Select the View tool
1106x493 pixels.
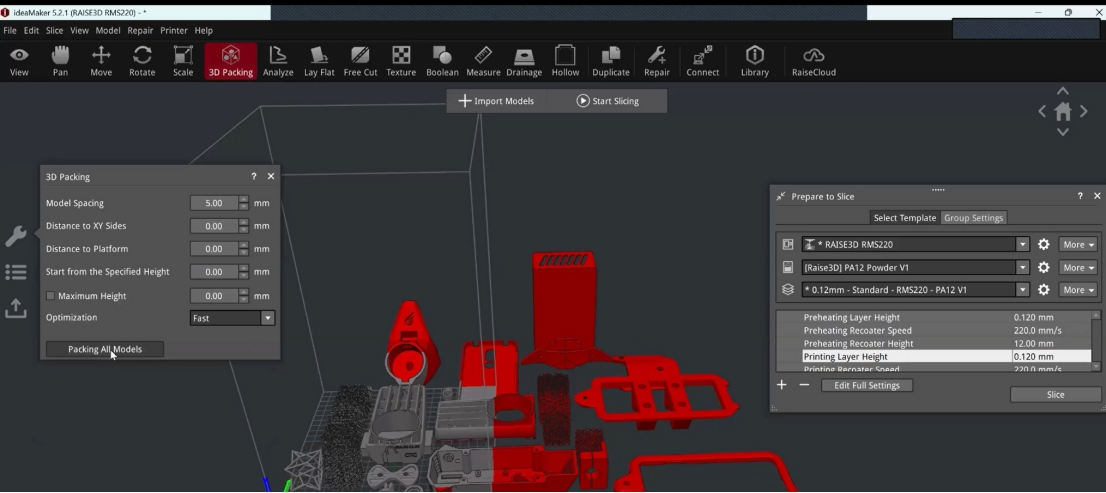point(19,61)
